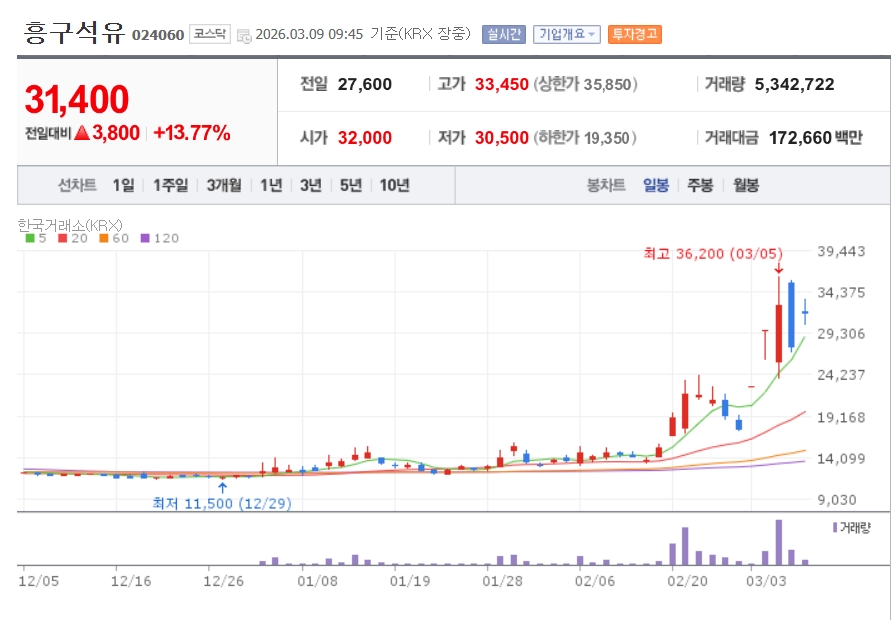Image resolution: width=891 pixels, height=620 pixels.
Task: Select the 1일 line chart period
Action: click(x=123, y=185)
